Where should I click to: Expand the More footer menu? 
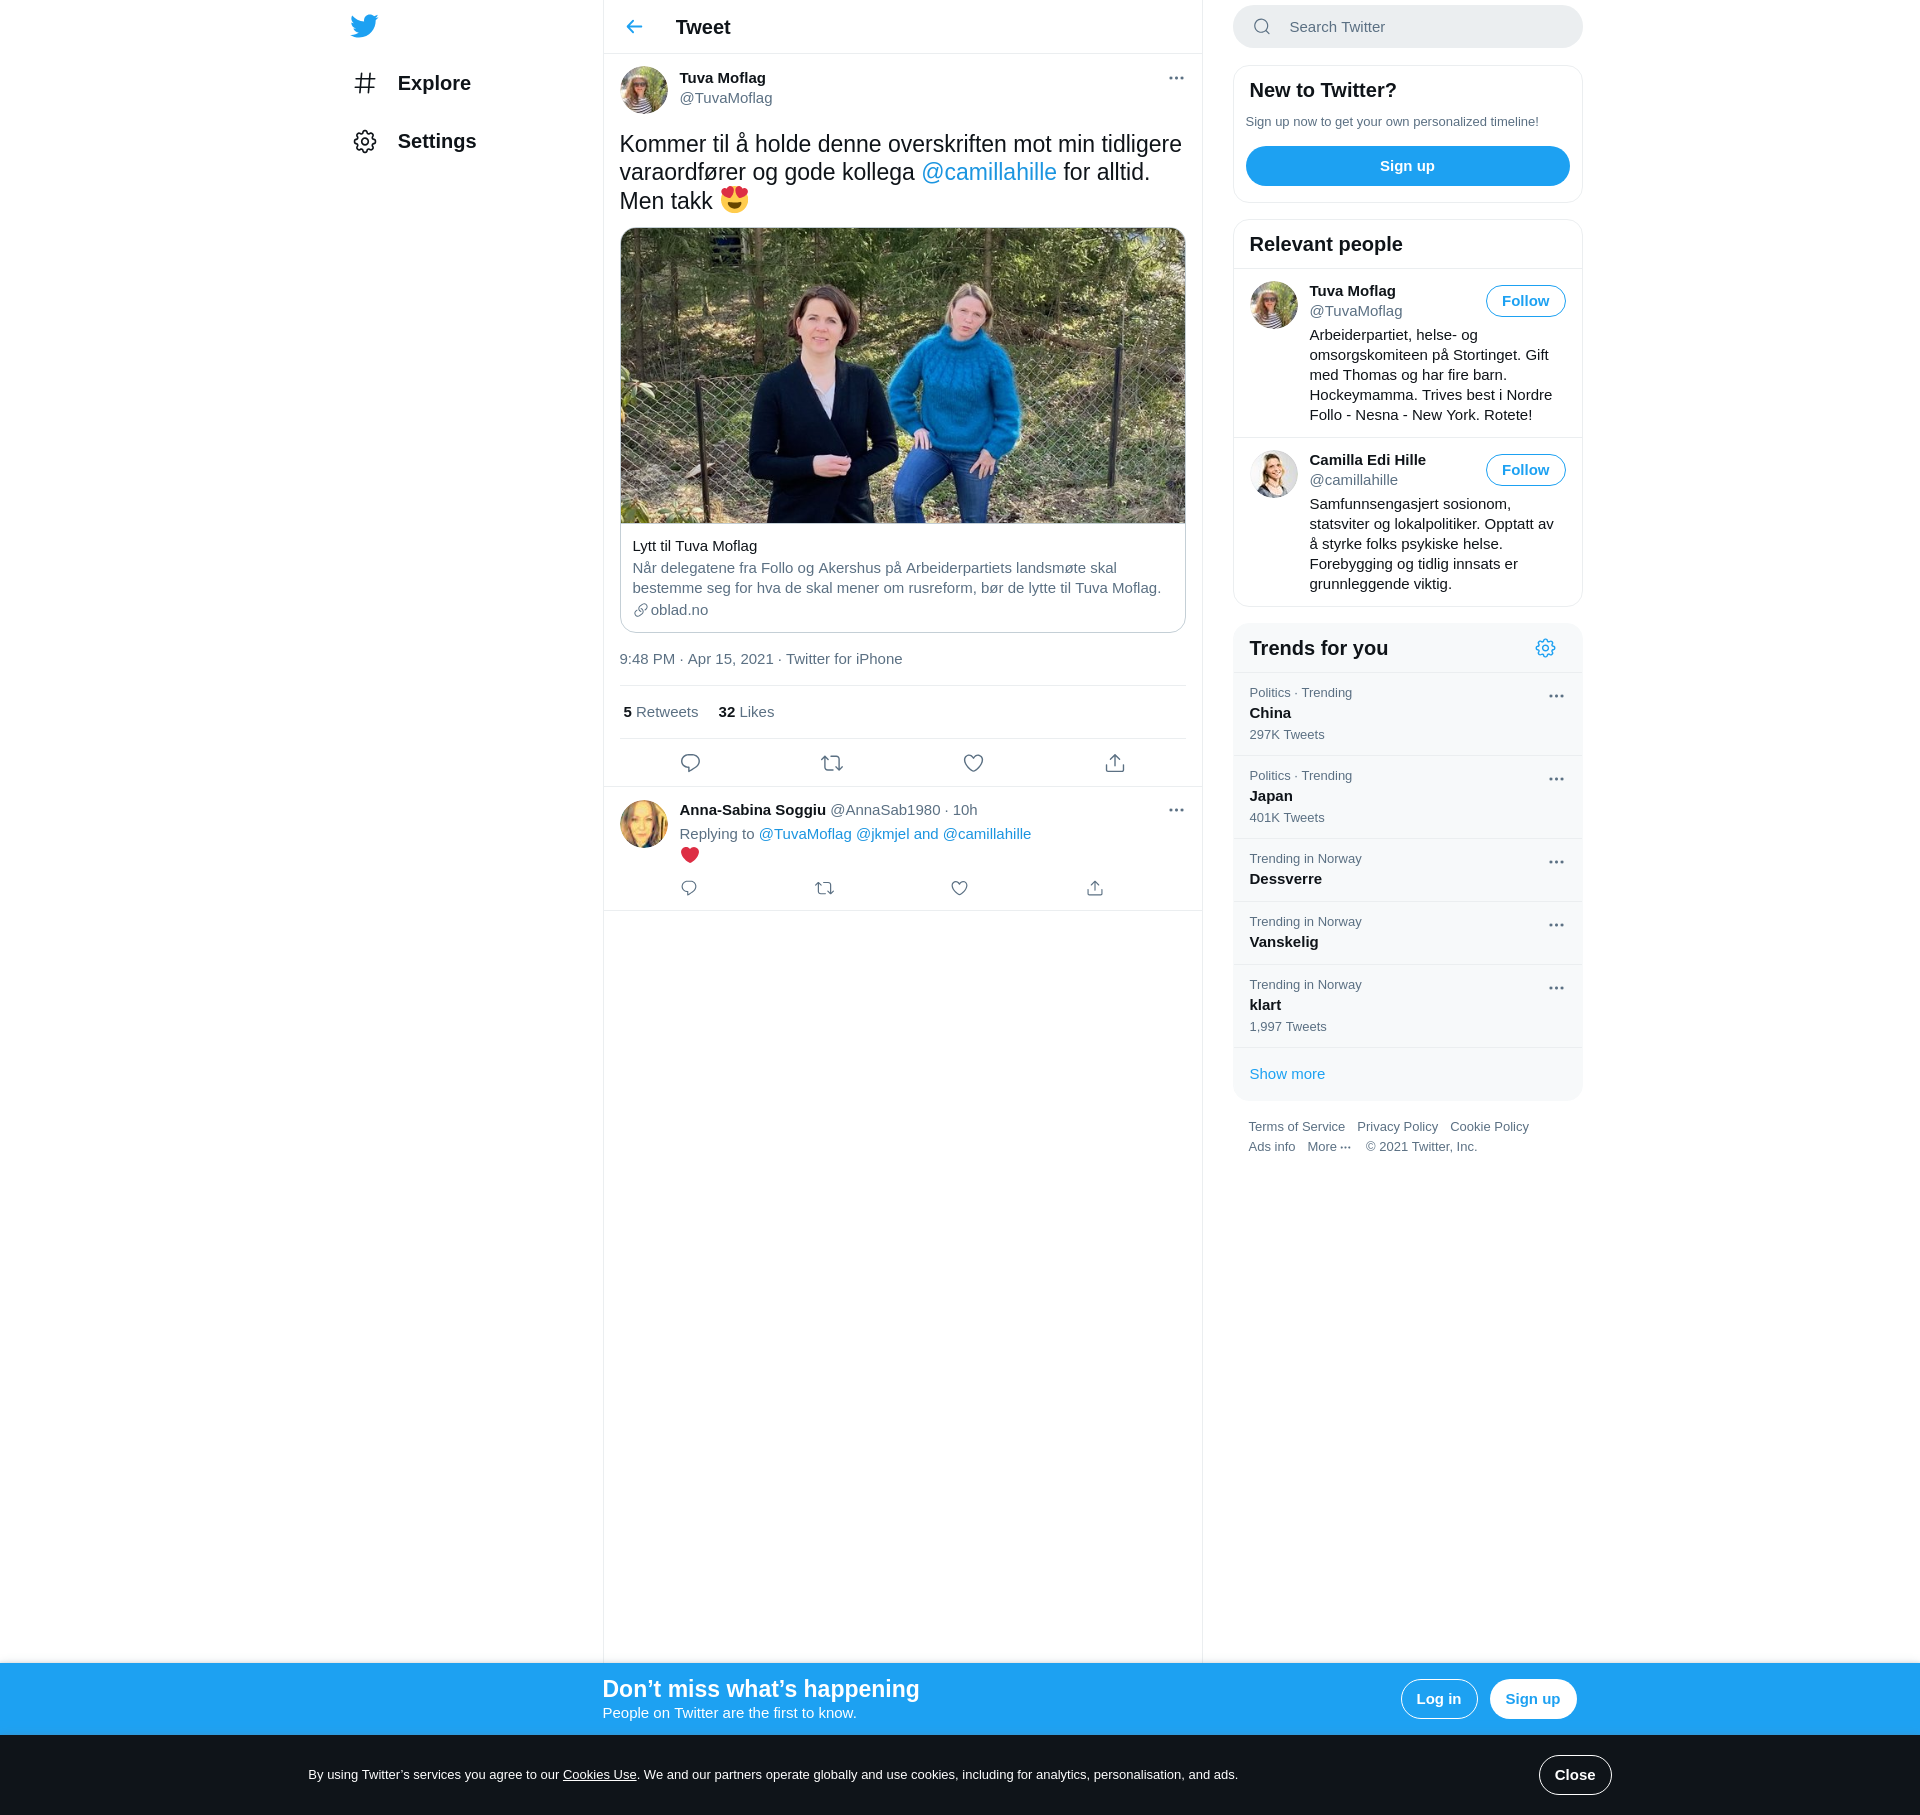click(1329, 1147)
